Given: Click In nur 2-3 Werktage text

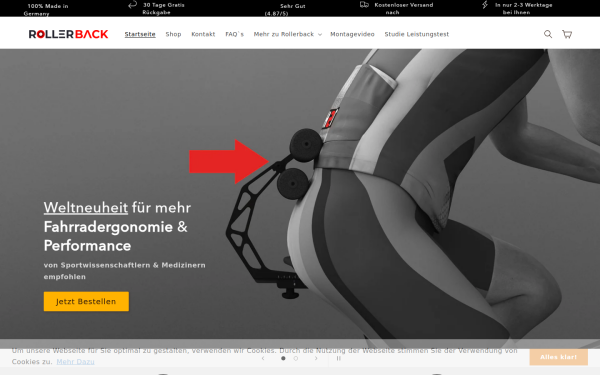Looking at the screenshot, I should pyautogui.click(x=523, y=8).
